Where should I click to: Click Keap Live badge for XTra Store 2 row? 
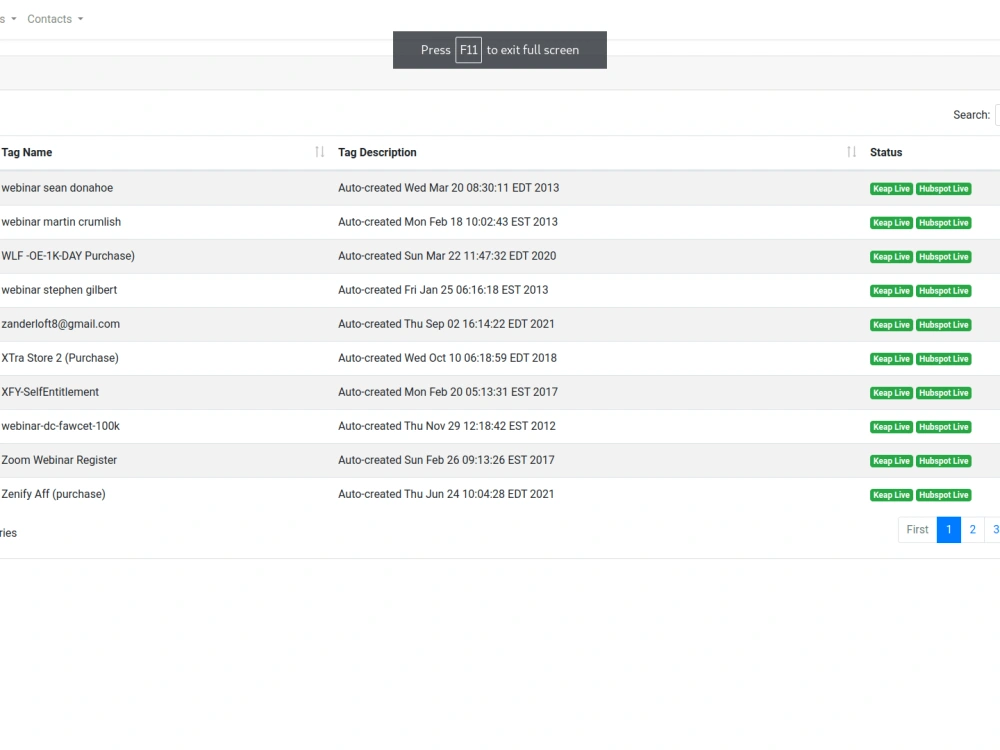coord(891,359)
